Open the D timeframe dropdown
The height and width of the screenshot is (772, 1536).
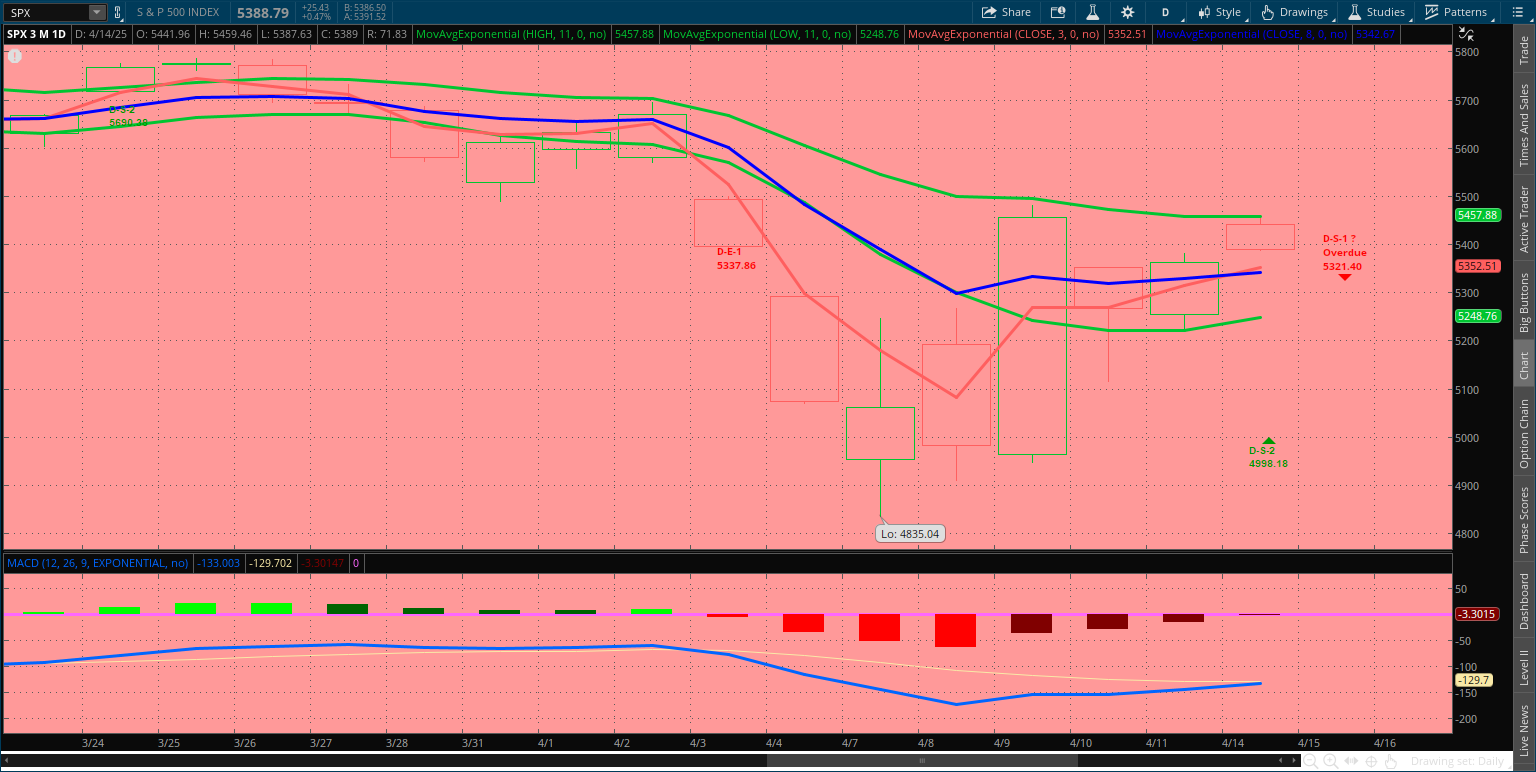click(x=1165, y=12)
